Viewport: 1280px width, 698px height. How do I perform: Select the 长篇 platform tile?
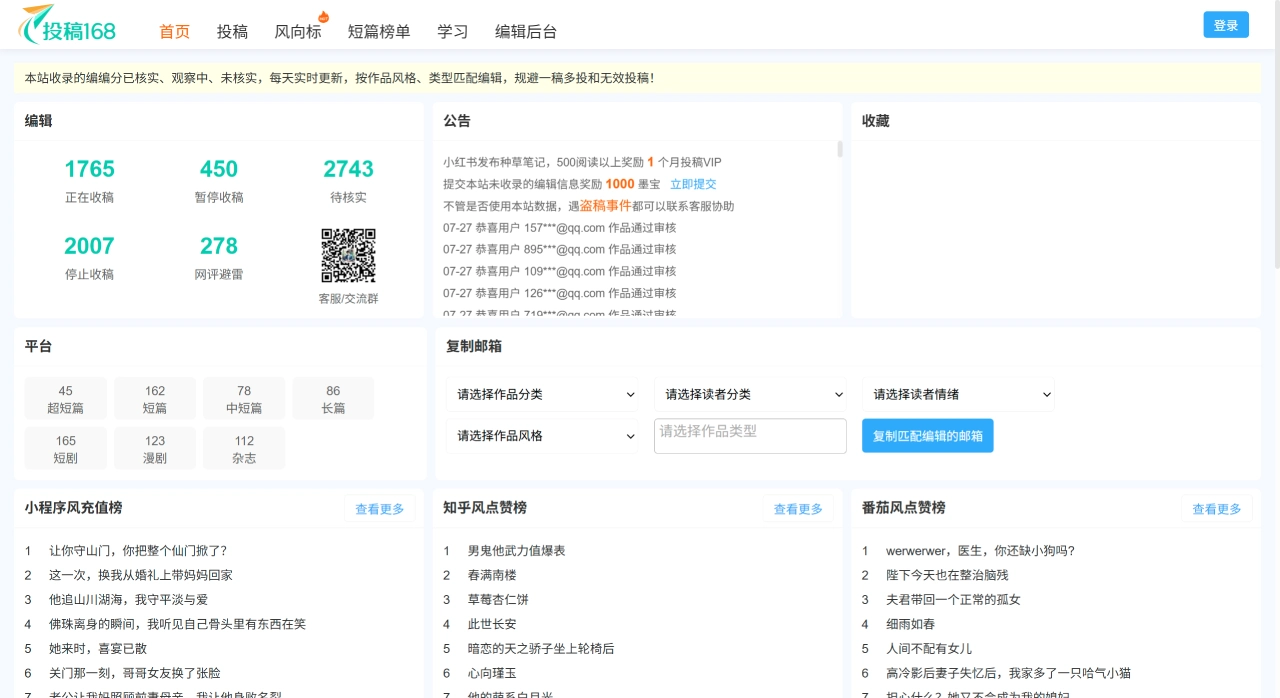[x=333, y=399]
